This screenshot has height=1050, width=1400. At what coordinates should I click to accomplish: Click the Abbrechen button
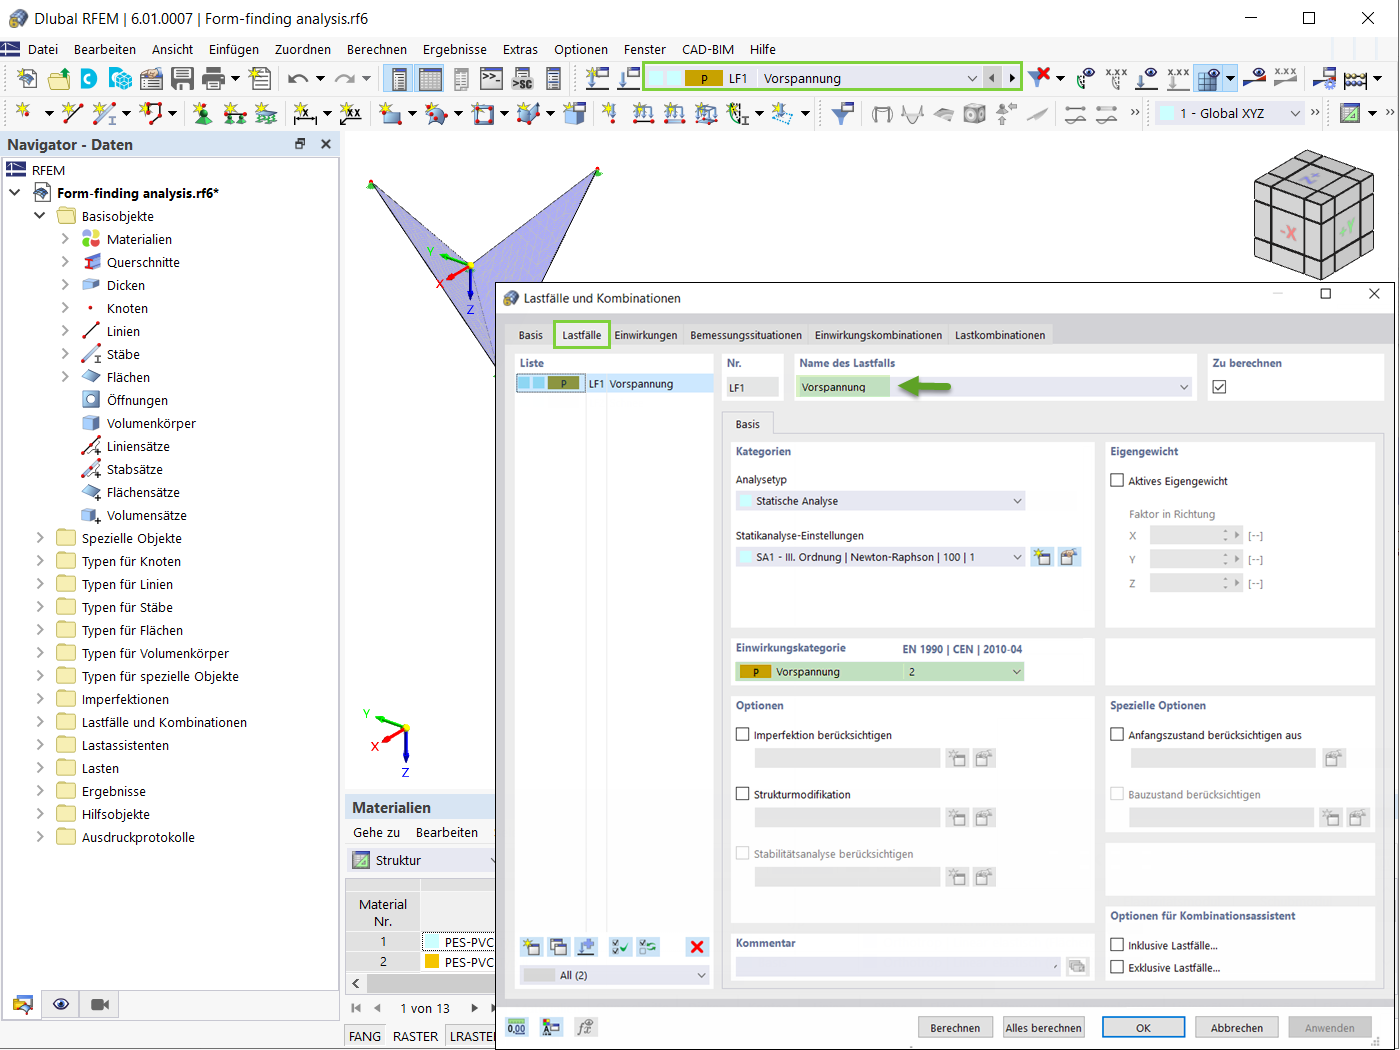point(1237,1027)
